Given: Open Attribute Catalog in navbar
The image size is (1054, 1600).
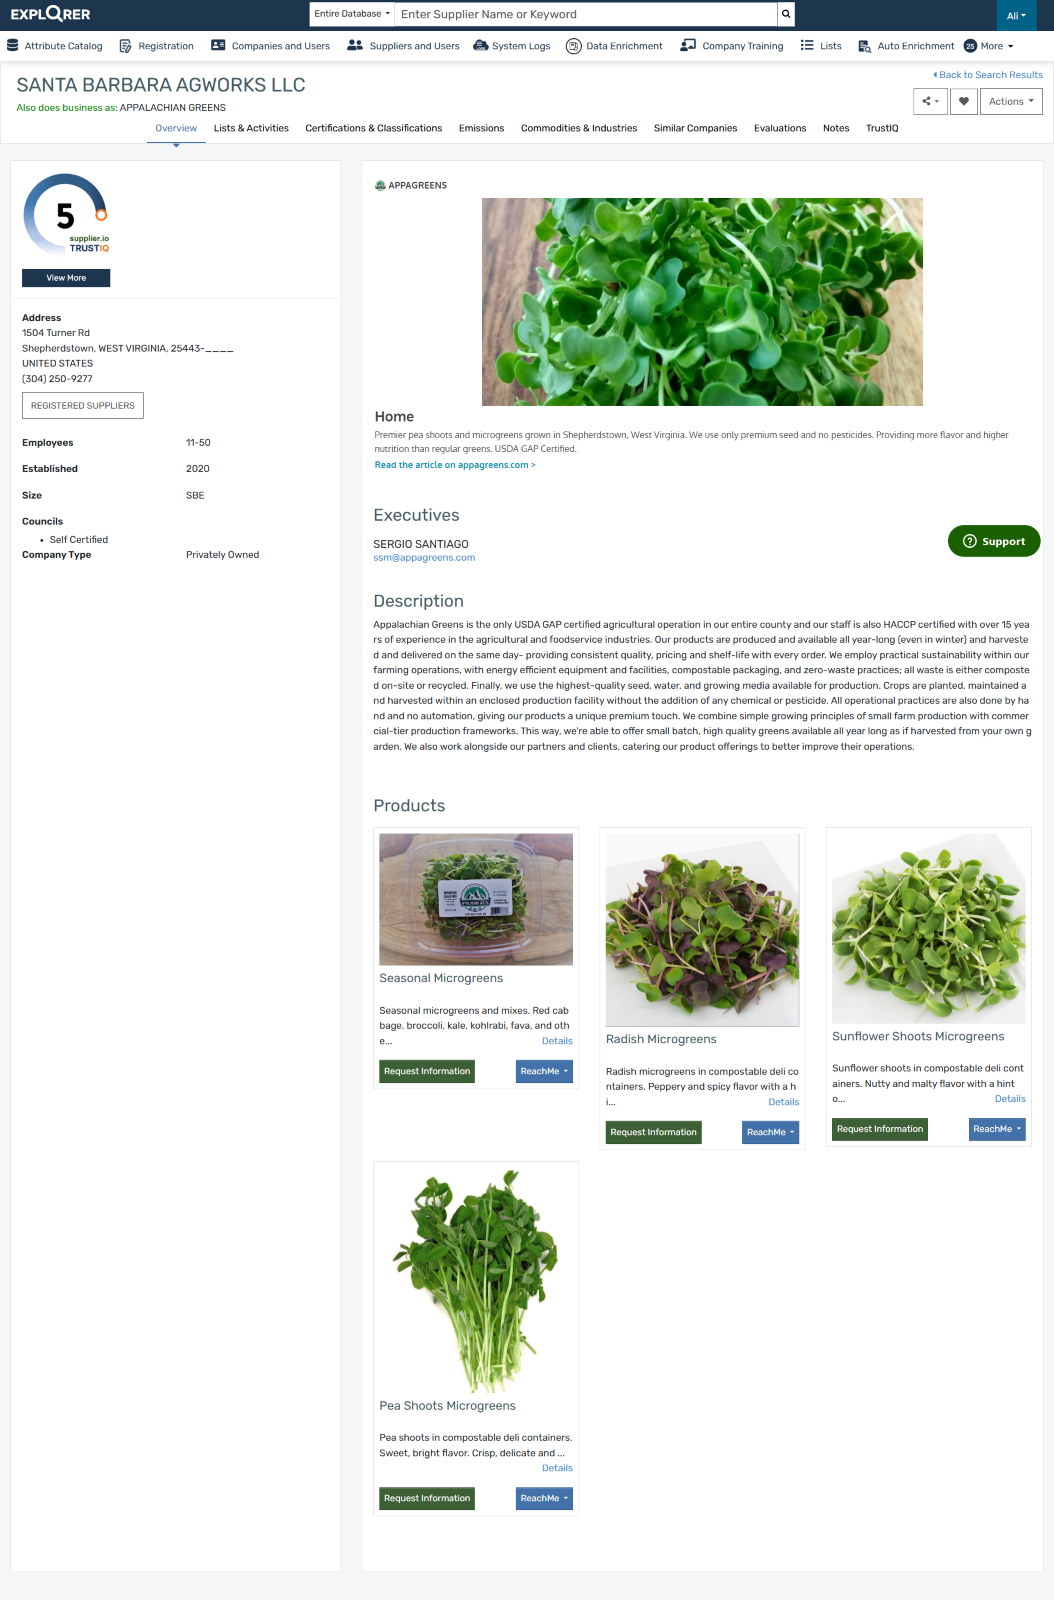Looking at the screenshot, I should pos(55,46).
